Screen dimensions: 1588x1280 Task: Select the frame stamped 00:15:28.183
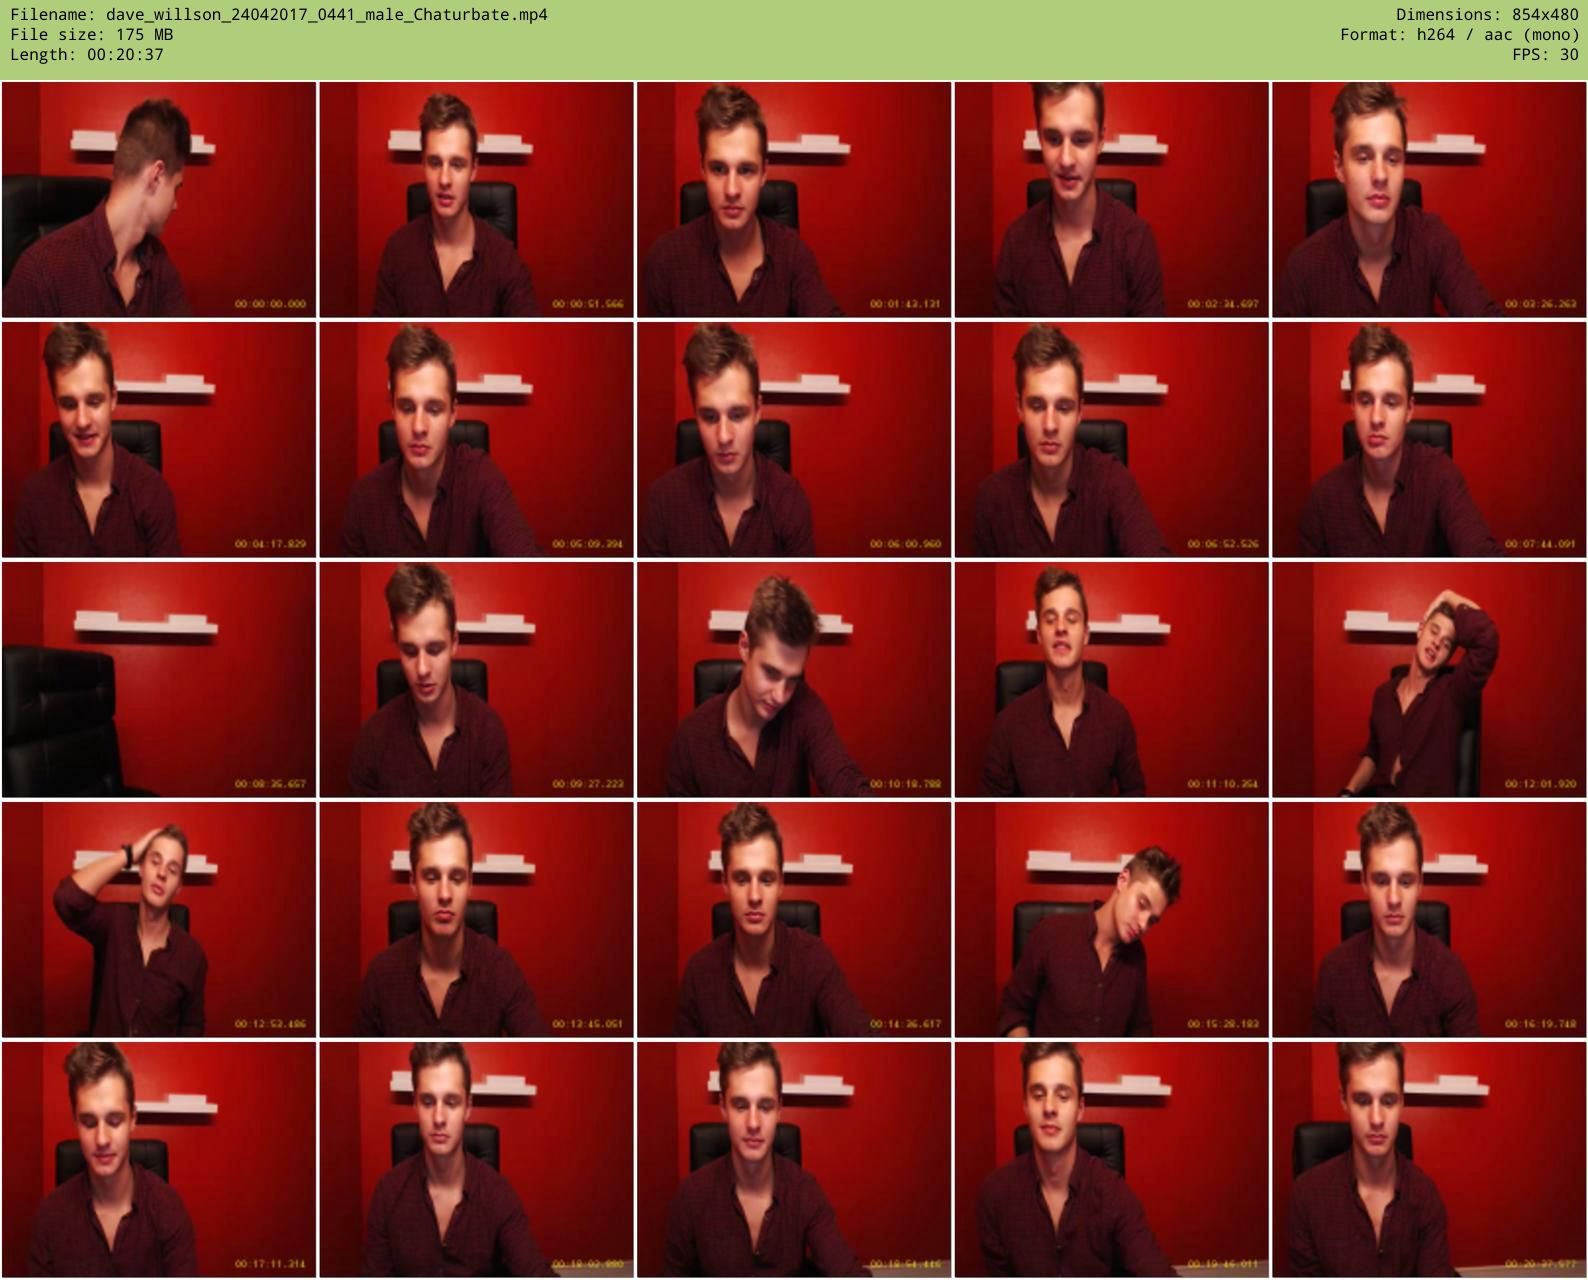1111,919
